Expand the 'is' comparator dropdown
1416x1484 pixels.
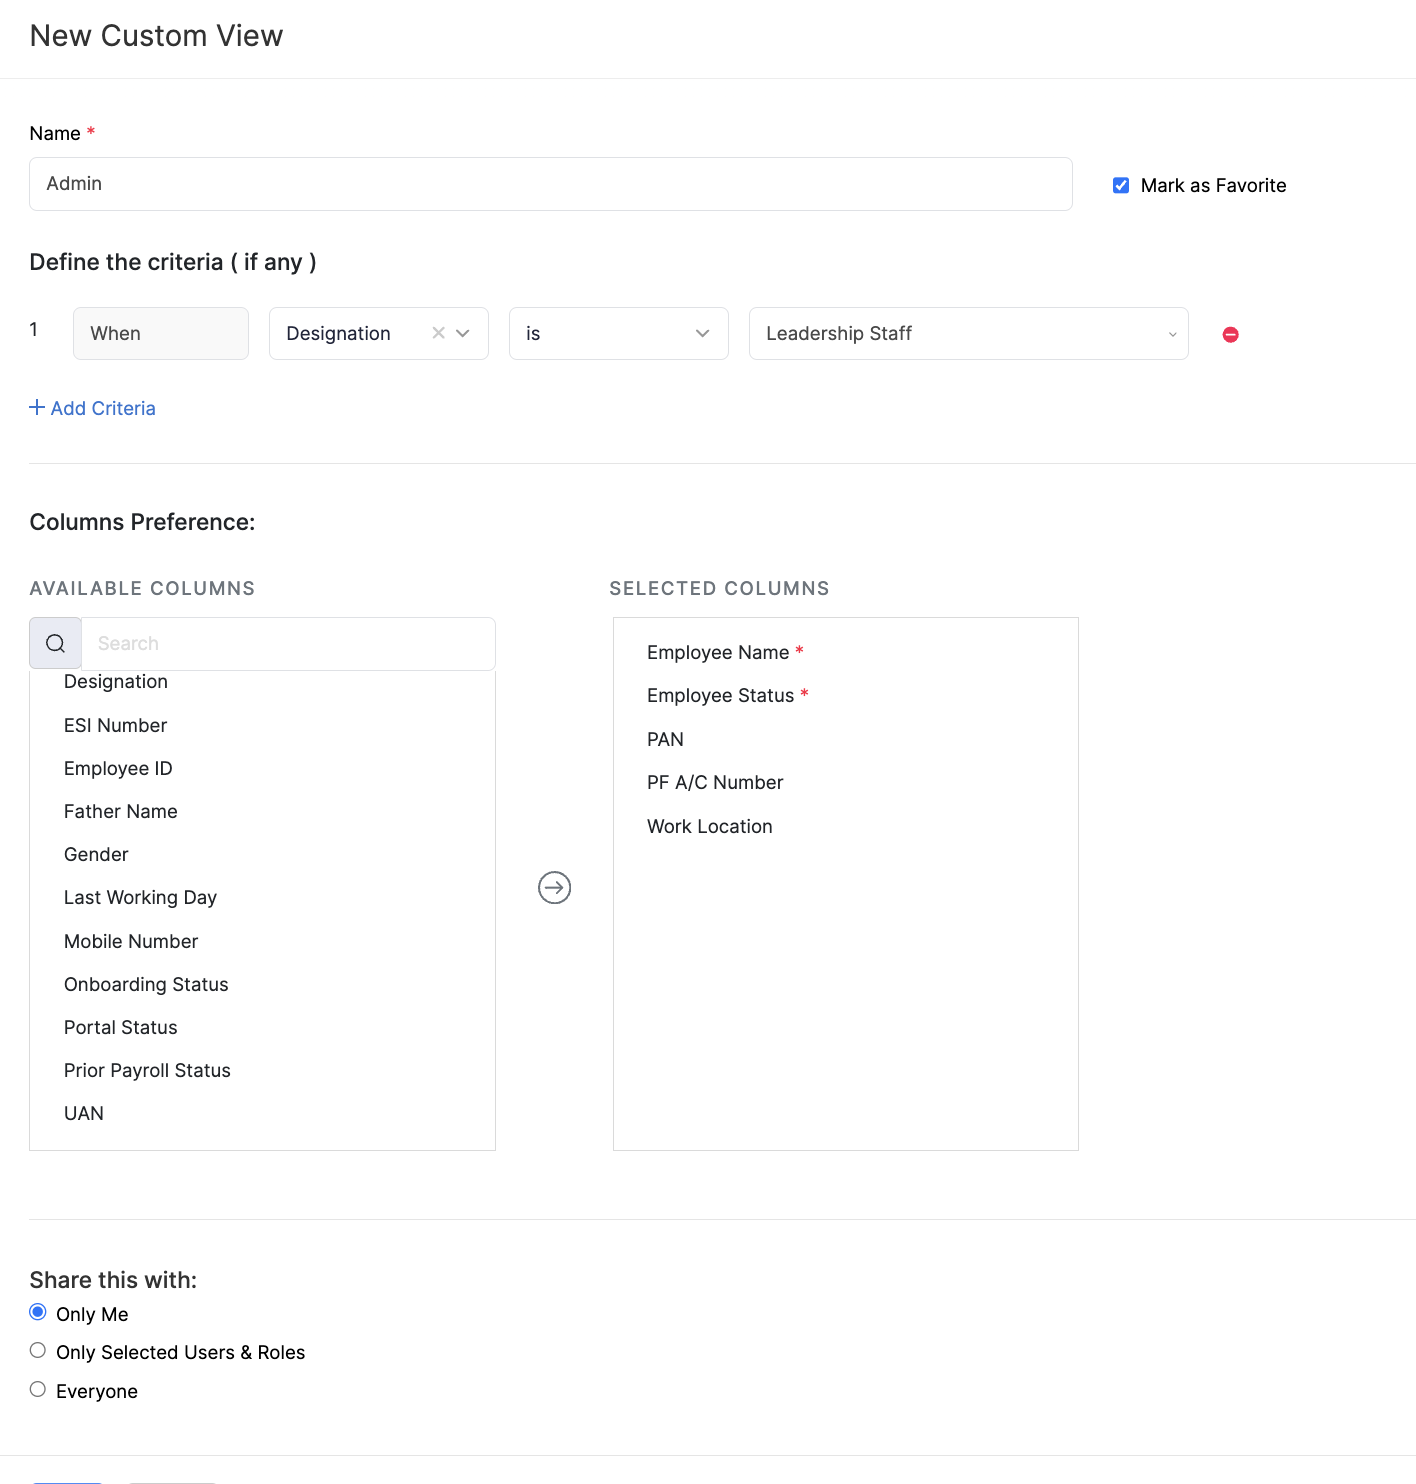[618, 333]
